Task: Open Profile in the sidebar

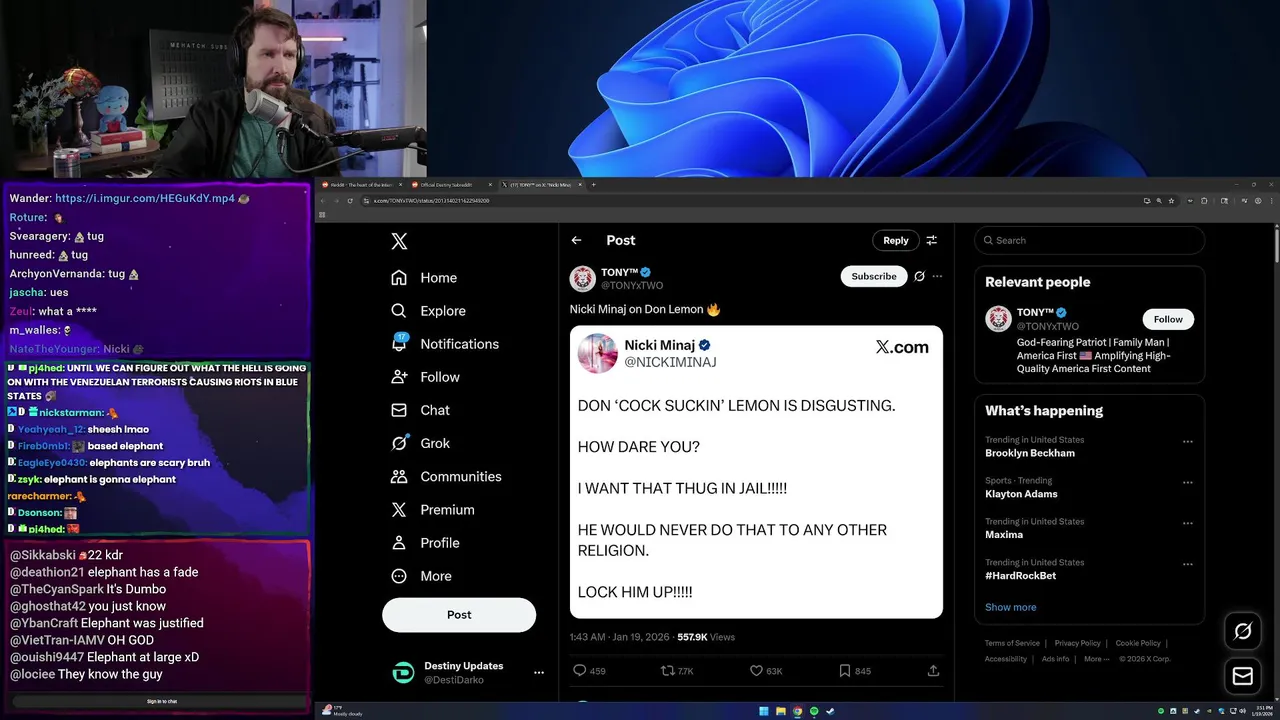Action: tap(425, 543)
